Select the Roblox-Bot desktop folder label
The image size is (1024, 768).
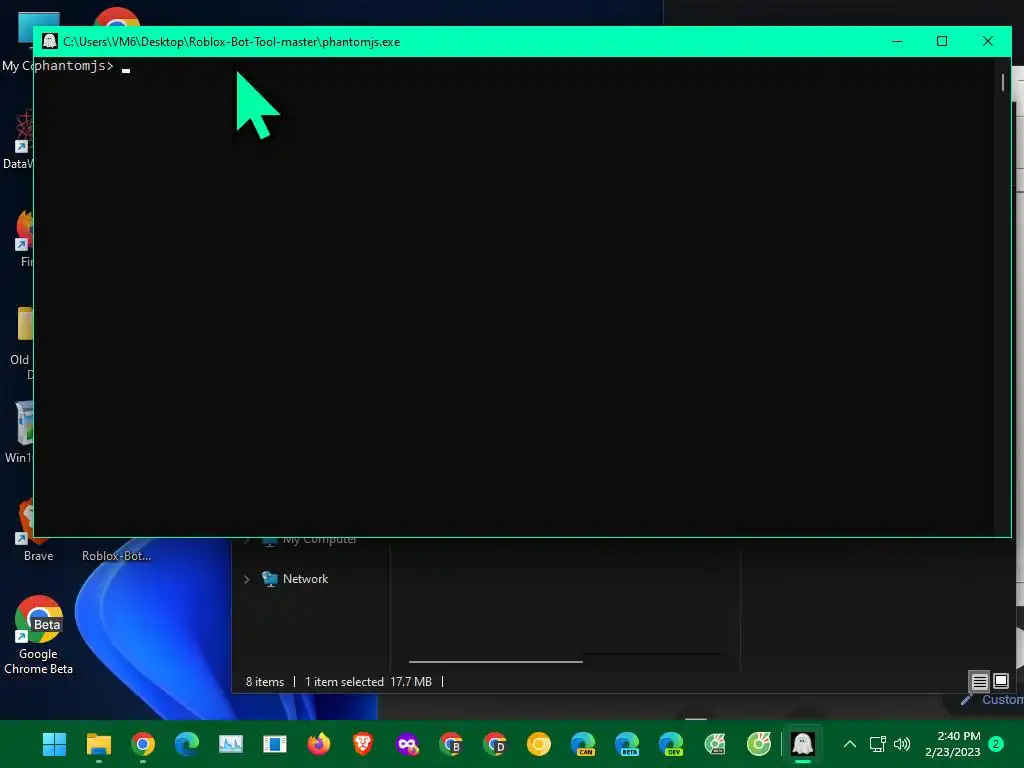116,556
